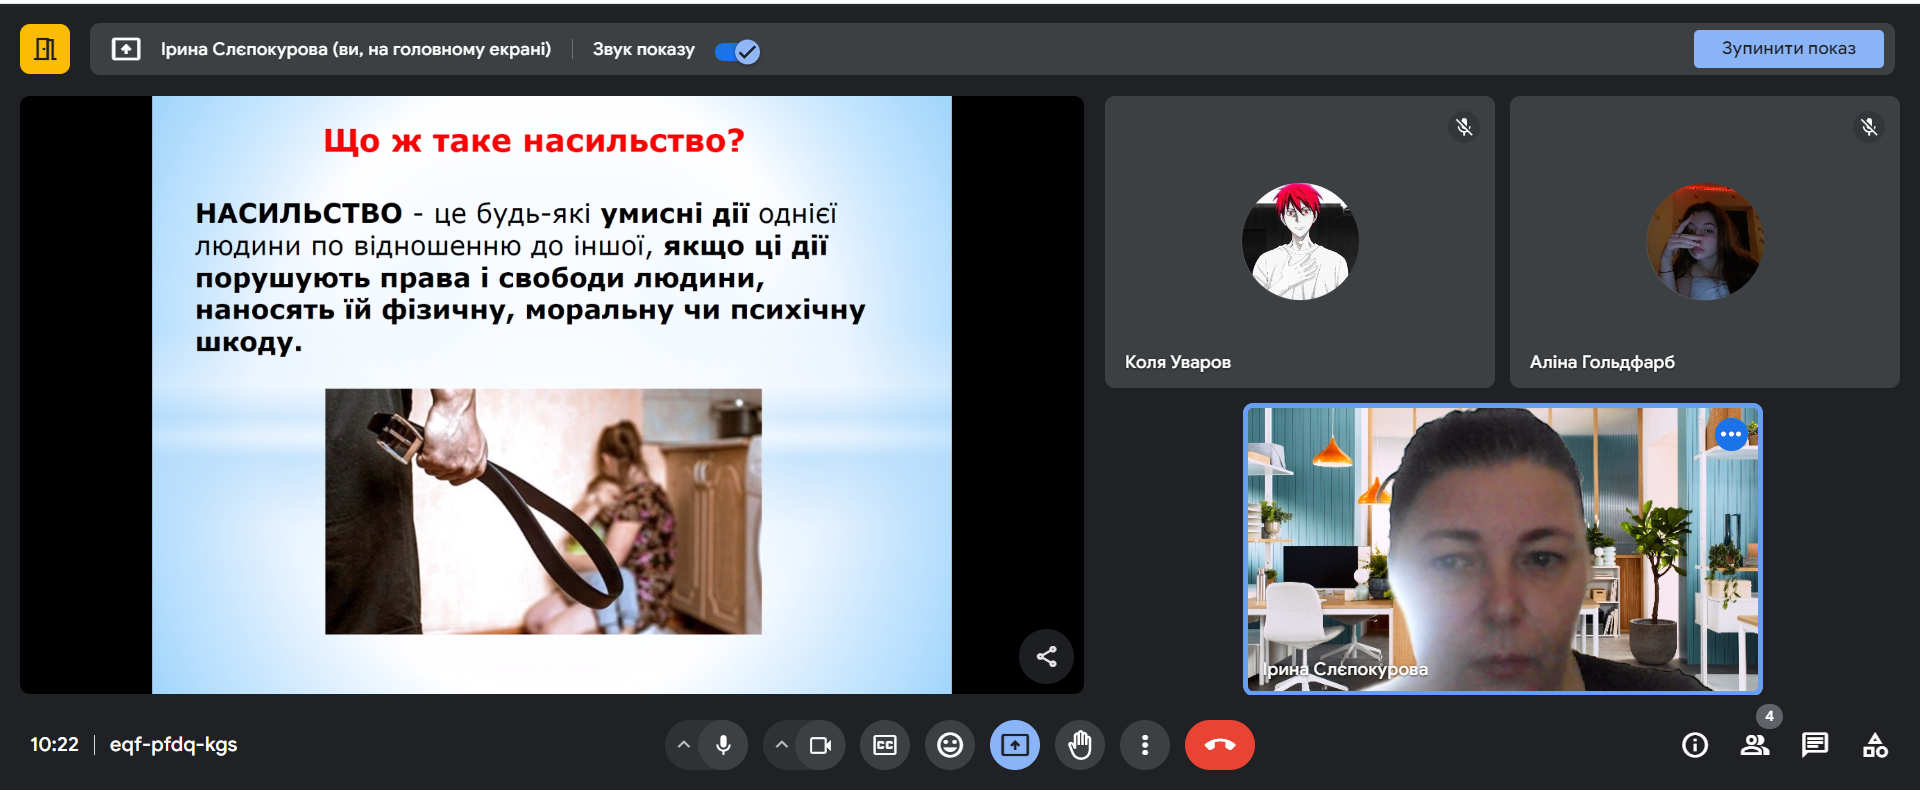Expand audio settings arrow beside microphone
Viewport: 1920px width, 790px height.
684,745
